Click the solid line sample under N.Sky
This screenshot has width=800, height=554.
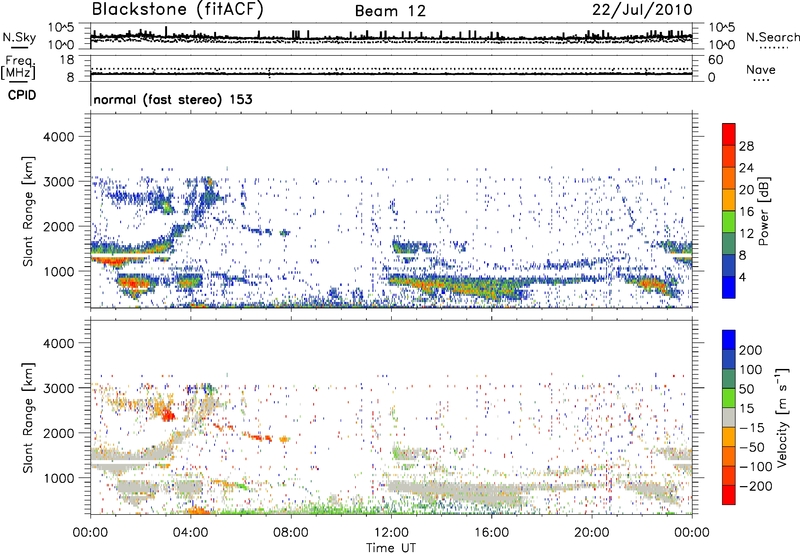pyautogui.click(x=19, y=47)
